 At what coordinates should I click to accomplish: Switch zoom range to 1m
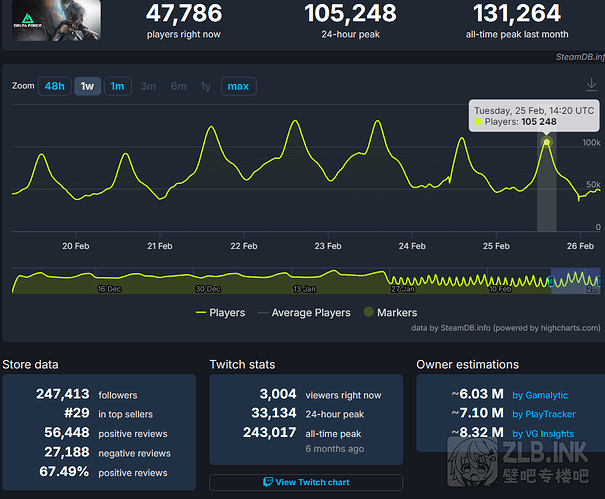click(x=117, y=86)
